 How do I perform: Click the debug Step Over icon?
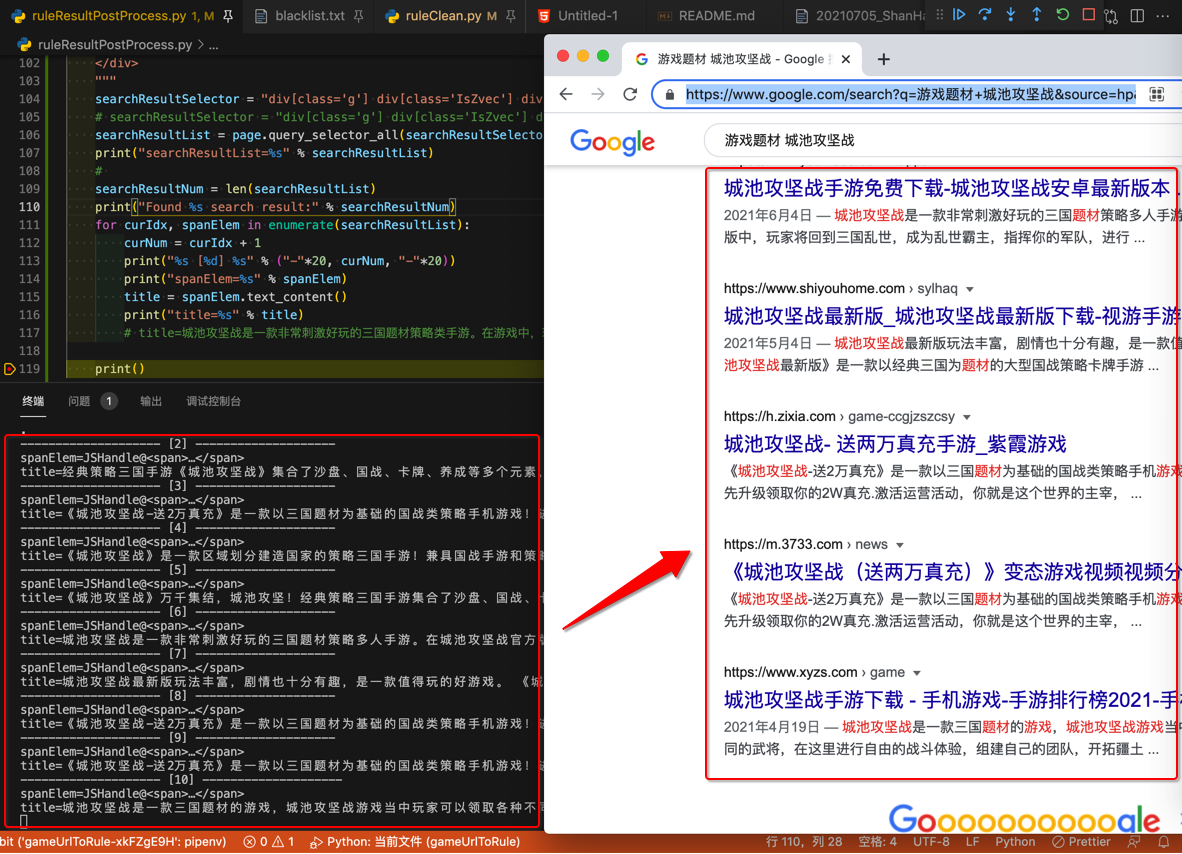click(985, 15)
